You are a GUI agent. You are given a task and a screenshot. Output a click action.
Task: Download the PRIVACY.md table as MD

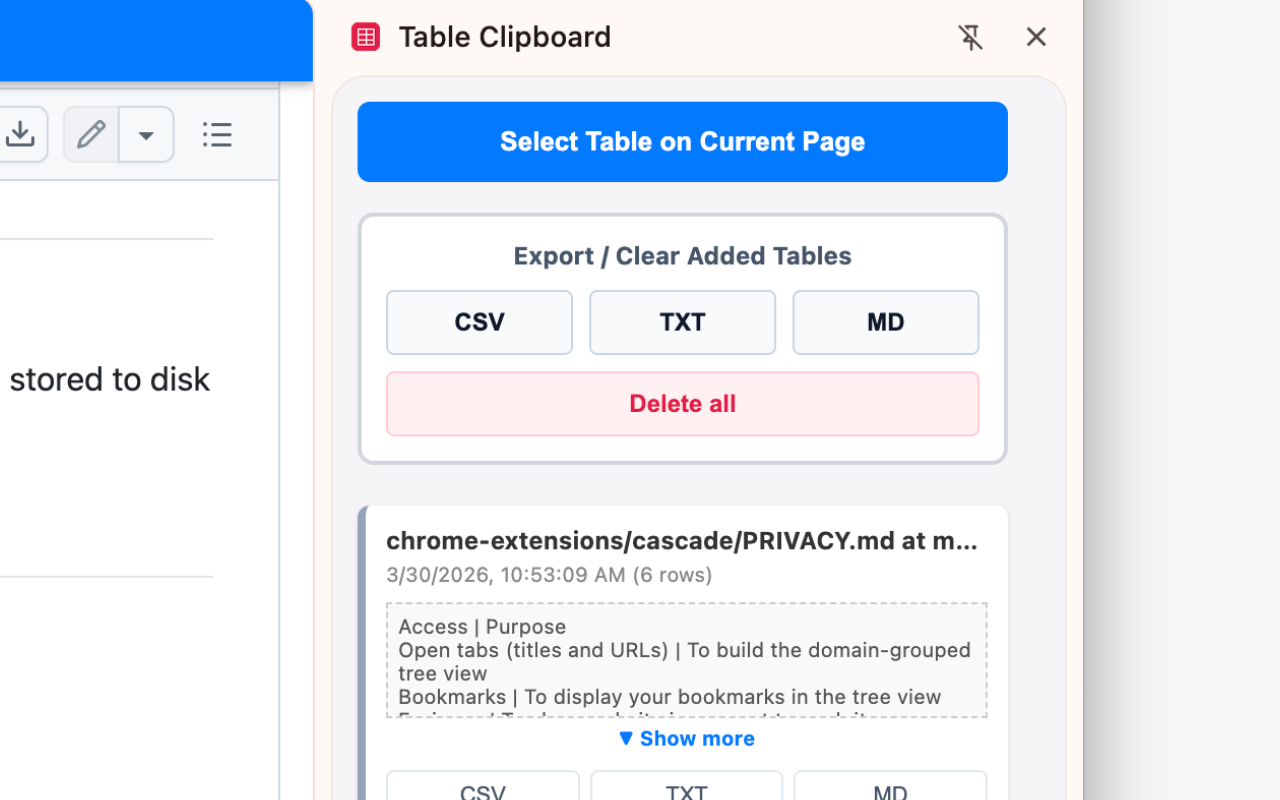[890, 788]
